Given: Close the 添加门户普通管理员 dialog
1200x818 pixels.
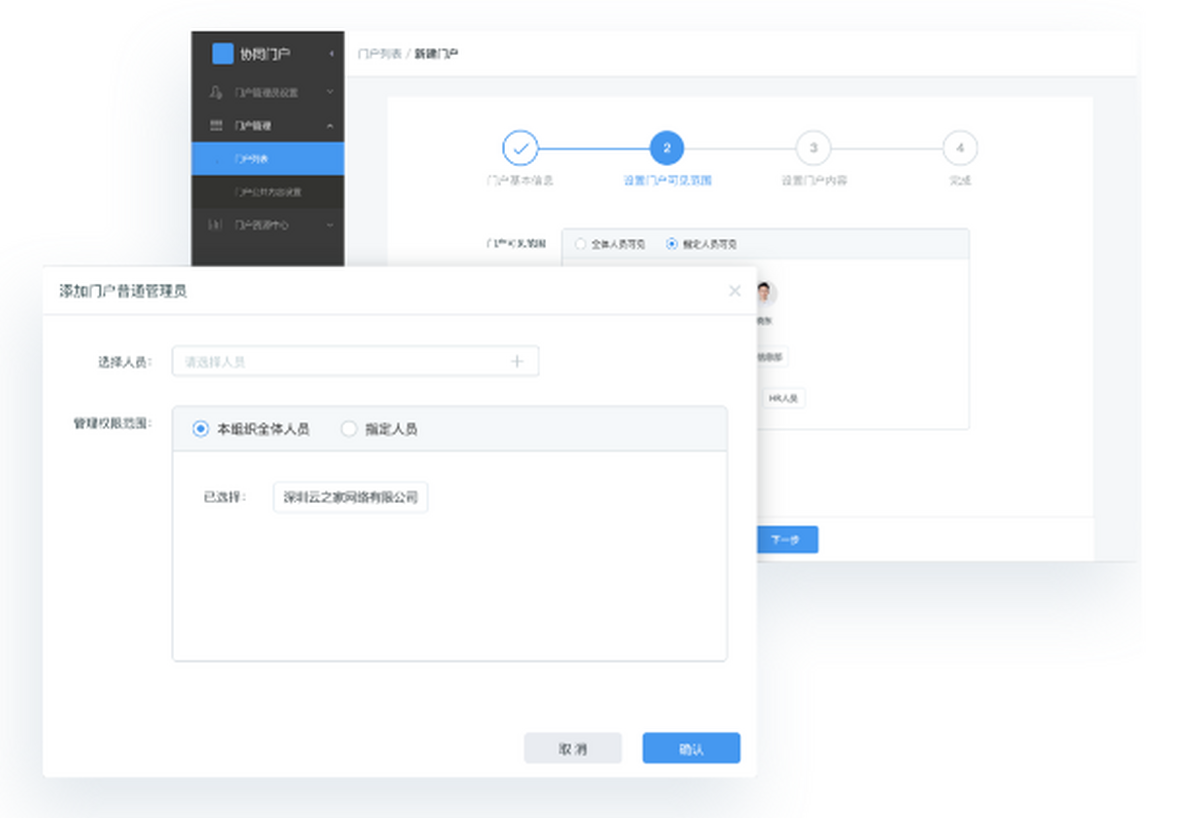Looking at the screenshot, I should [735, 291].
